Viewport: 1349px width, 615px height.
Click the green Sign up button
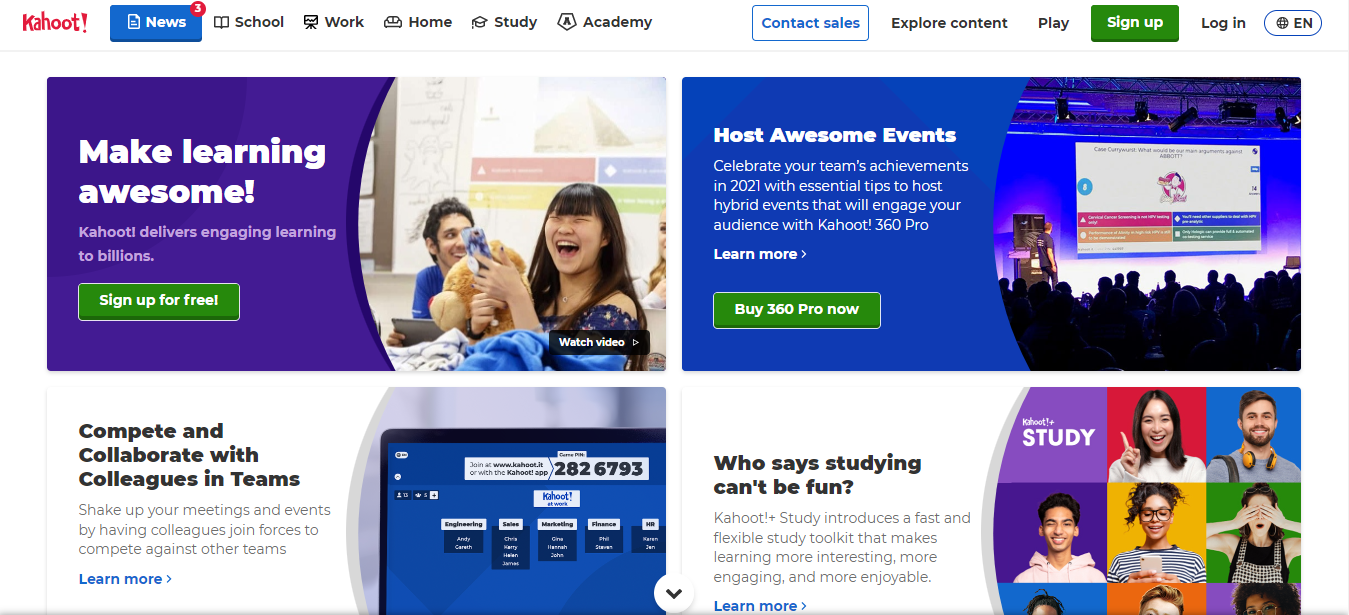click(x=1134, y=22)
